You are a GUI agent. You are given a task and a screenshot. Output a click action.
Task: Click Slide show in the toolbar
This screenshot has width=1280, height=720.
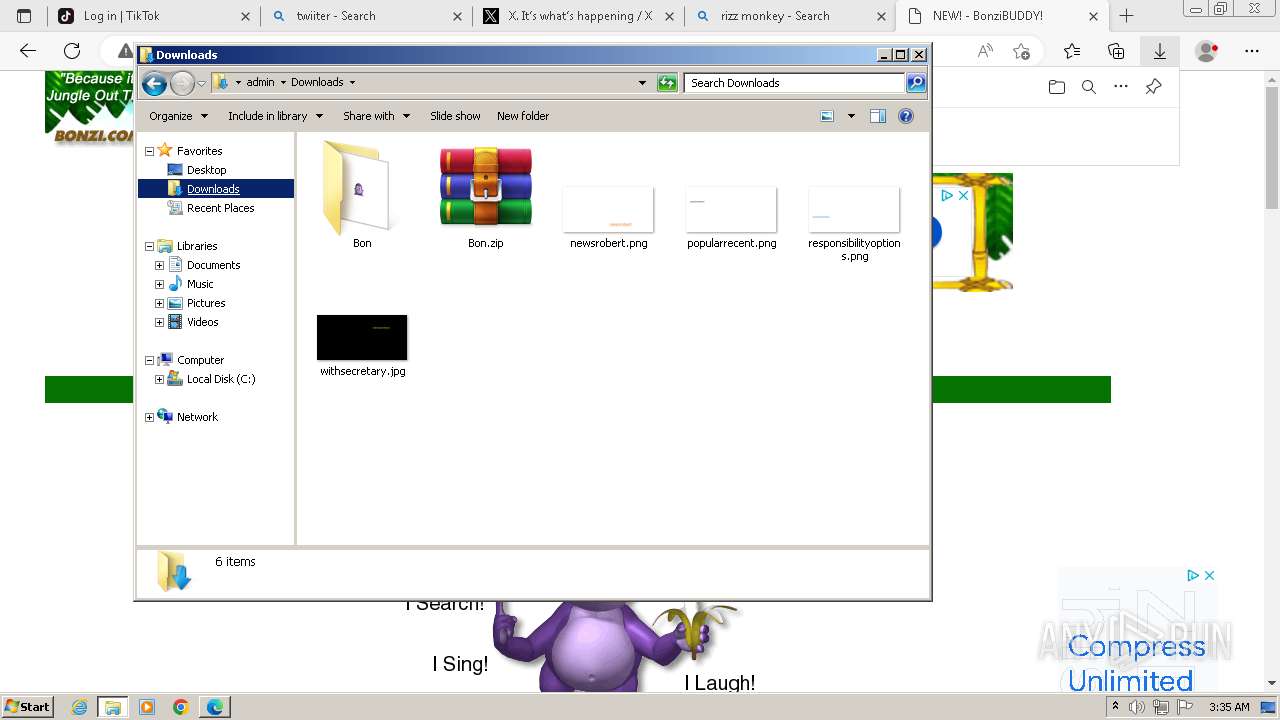coord(455,116)
